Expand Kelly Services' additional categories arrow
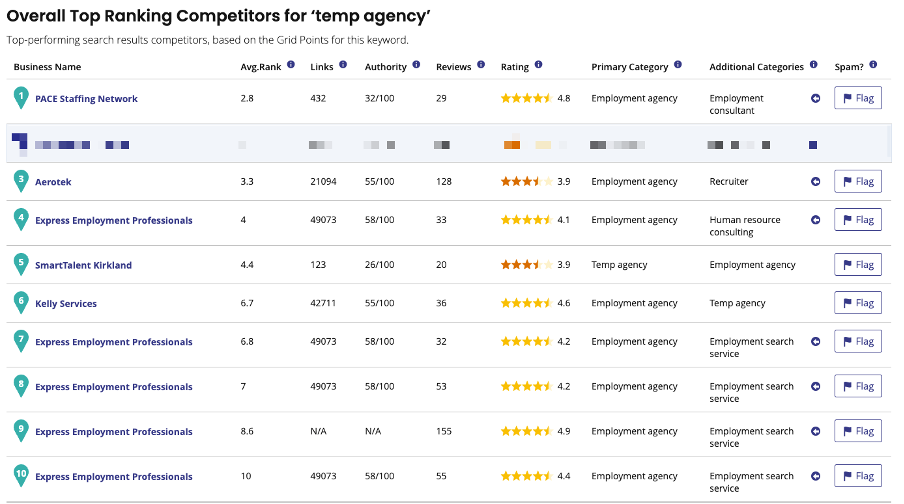The width and height of the screenshot is (904, 504). point(815,303)
